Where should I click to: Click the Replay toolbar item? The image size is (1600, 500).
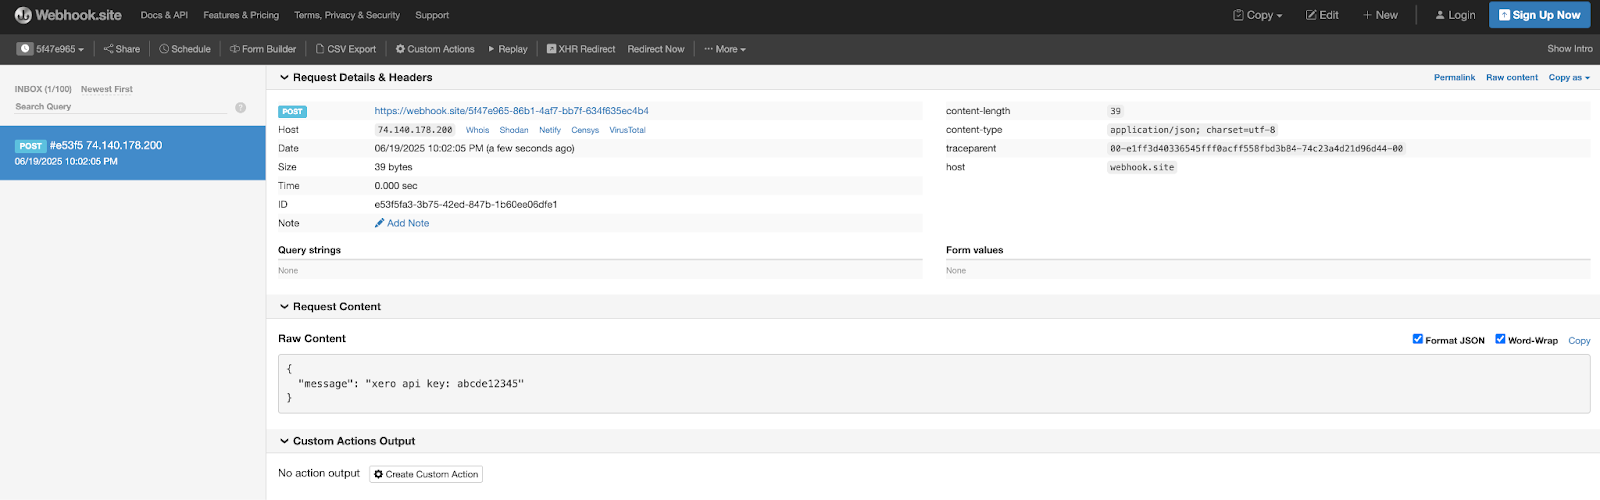pyautogui.click(x=508, y=49)
